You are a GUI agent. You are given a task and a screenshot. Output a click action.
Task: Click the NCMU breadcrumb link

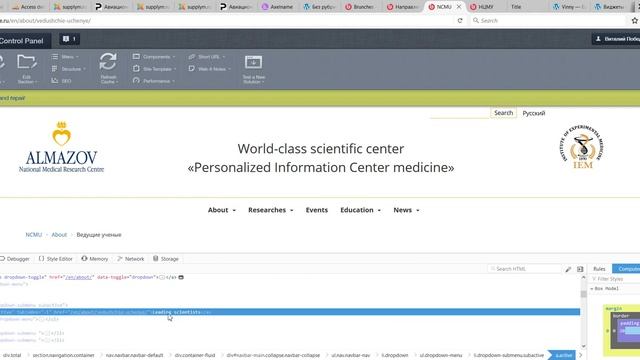pyautogui.click(x=33, y=235)
